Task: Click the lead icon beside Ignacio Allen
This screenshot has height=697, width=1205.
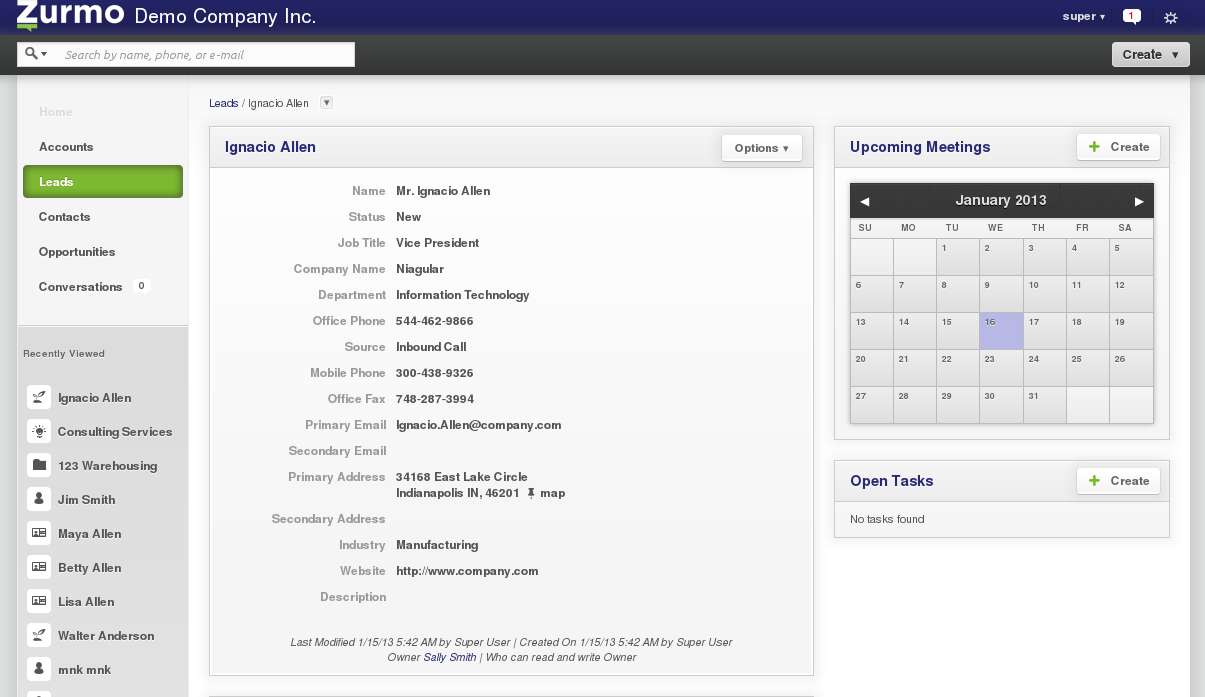Action: point(39,397)
